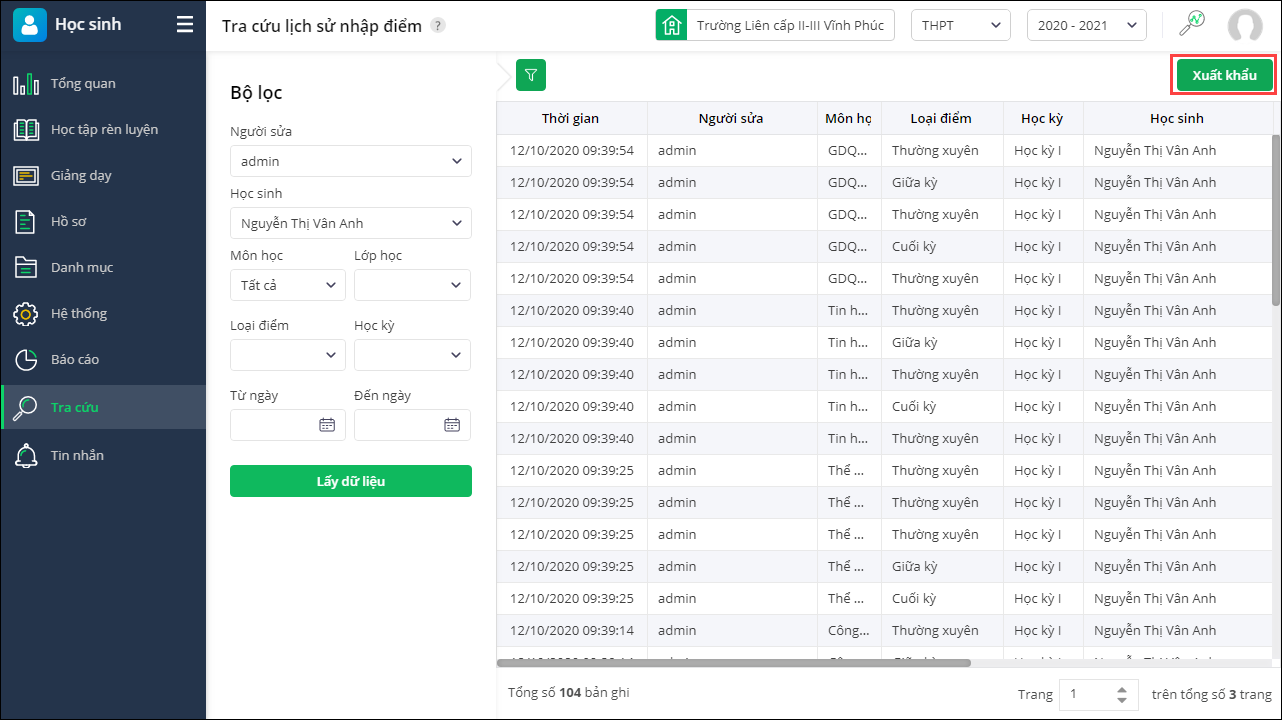This screenshot has height=720, width=1282.
Task: Open the user avatar profile icon
Action: pos(1245,26)
